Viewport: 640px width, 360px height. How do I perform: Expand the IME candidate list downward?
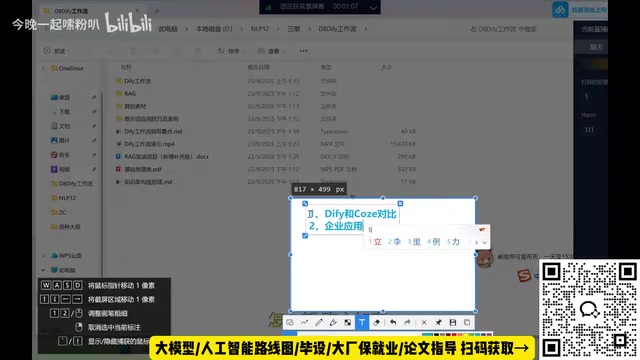point(484,242)
